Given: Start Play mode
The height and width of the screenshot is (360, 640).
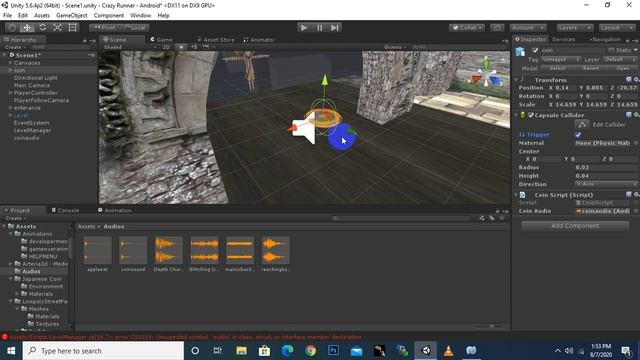Looking at the screenshot, I should click(304, 27).
